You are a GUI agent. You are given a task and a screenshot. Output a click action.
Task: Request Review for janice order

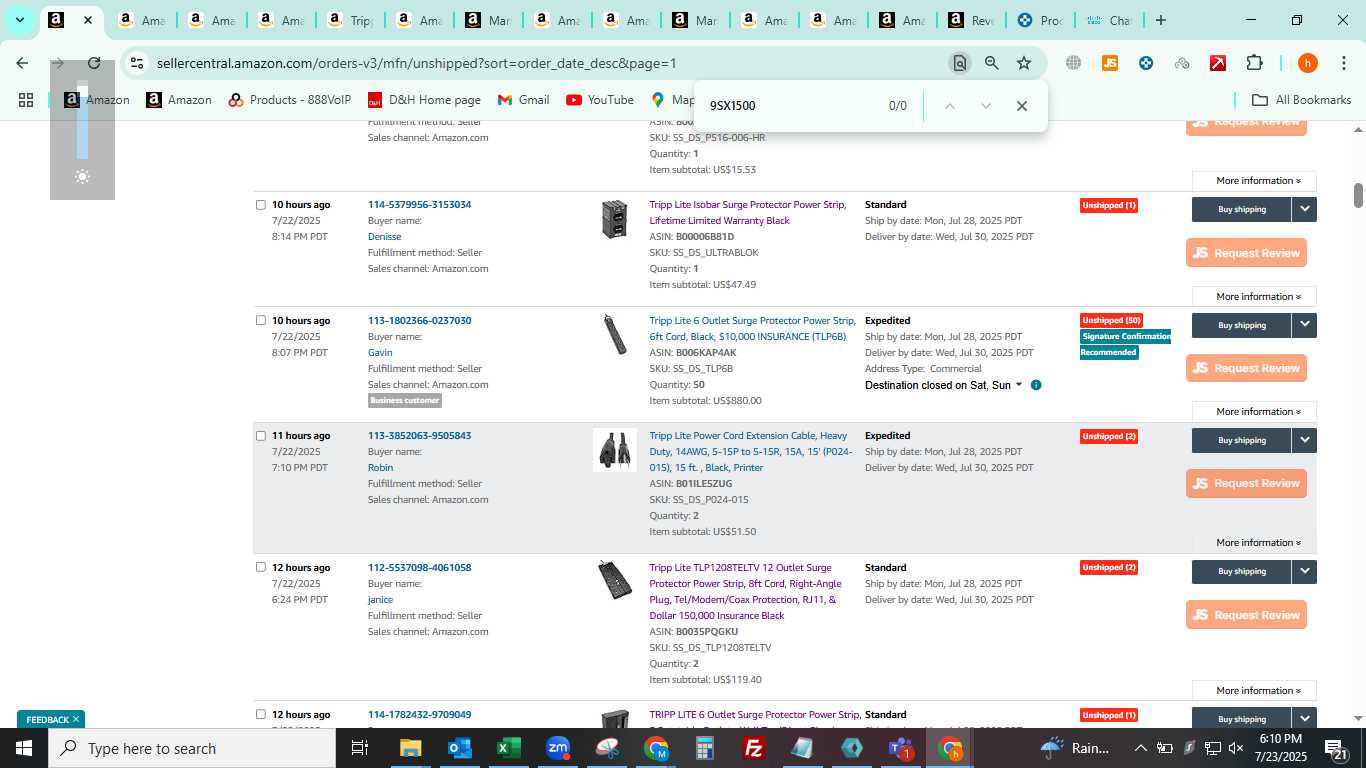pyautogui.click(x=1246, y=615)
